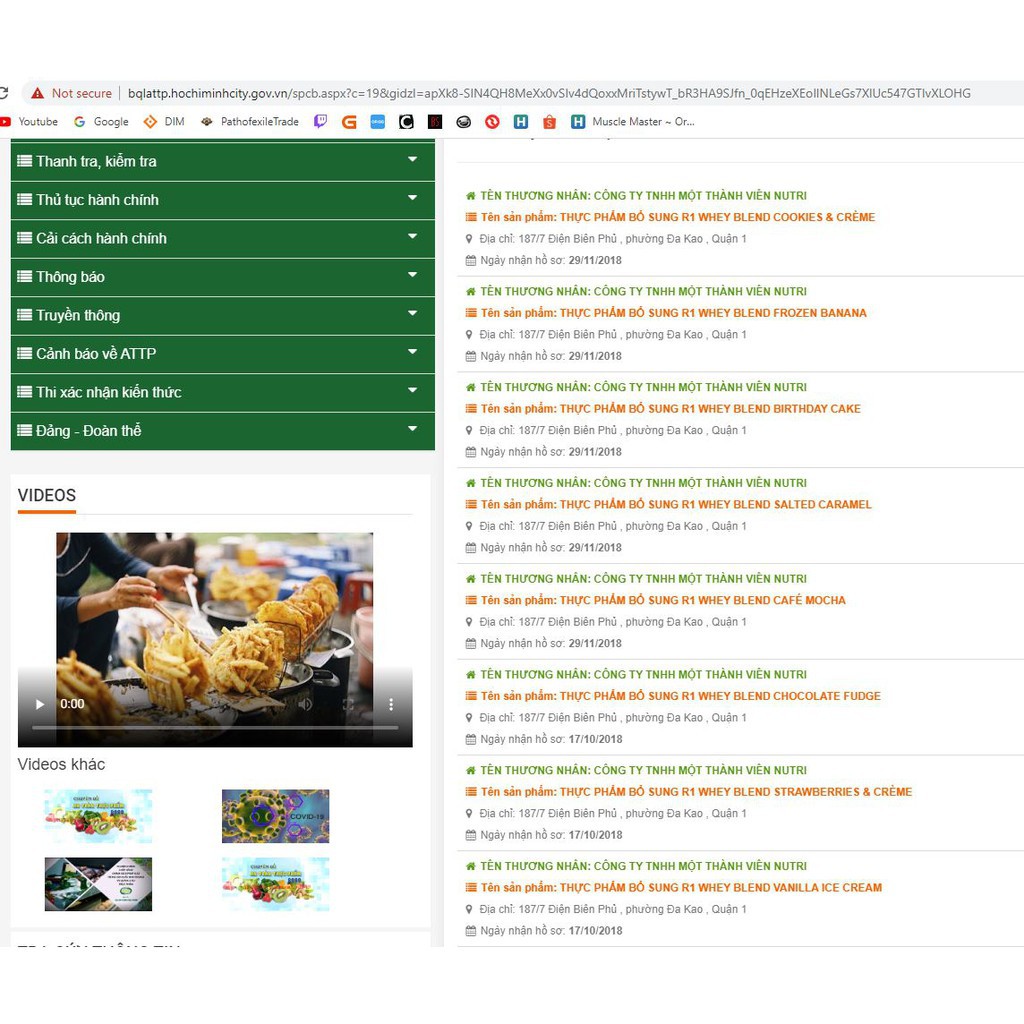Click house icon above VANILLA ICE CREAM
Viewport: 1024px width, 1024px height.
[x=470, y=866]
